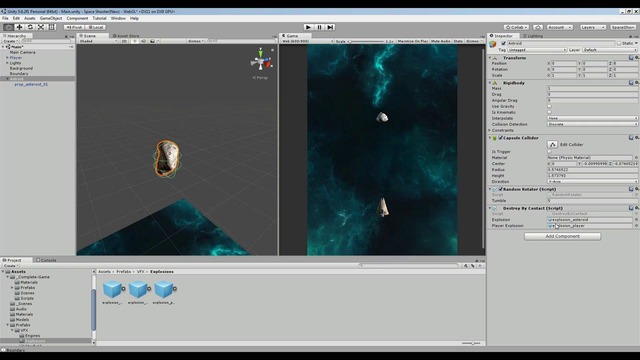Open the File menu
This screenshot has height=360, width=640.
[x=5, y=18]
